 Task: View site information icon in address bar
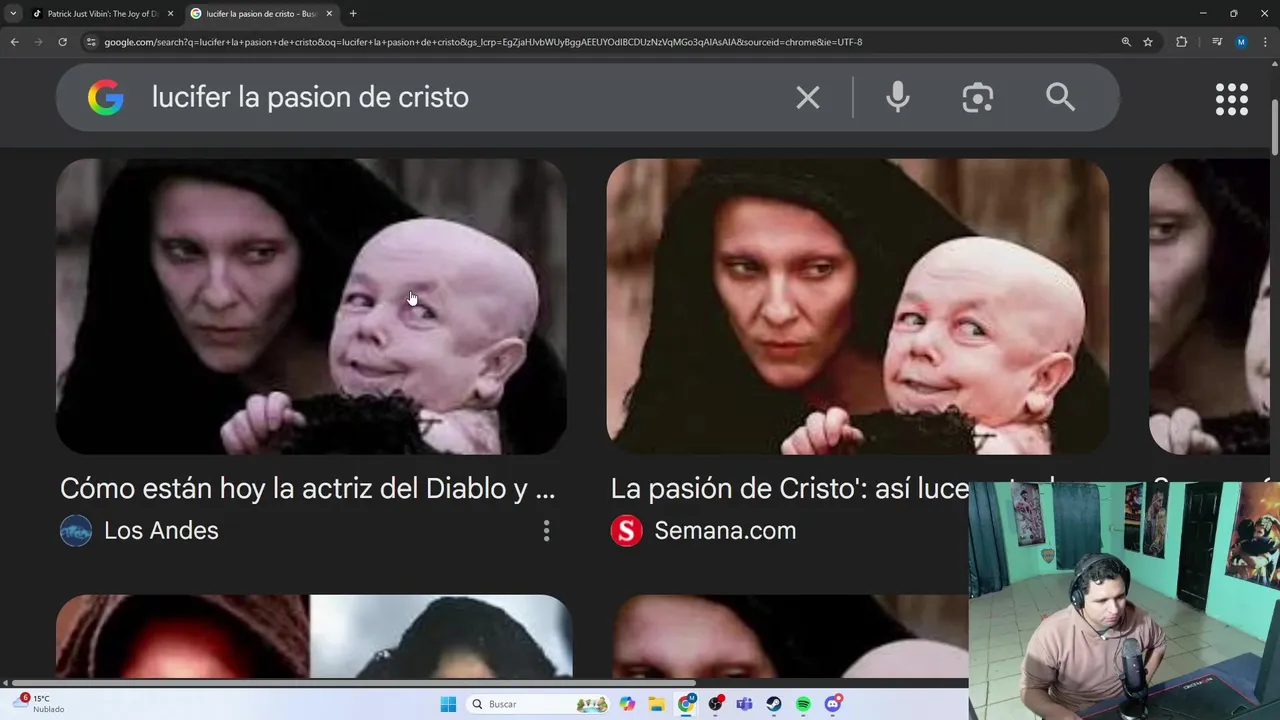[x=91, y=42]
